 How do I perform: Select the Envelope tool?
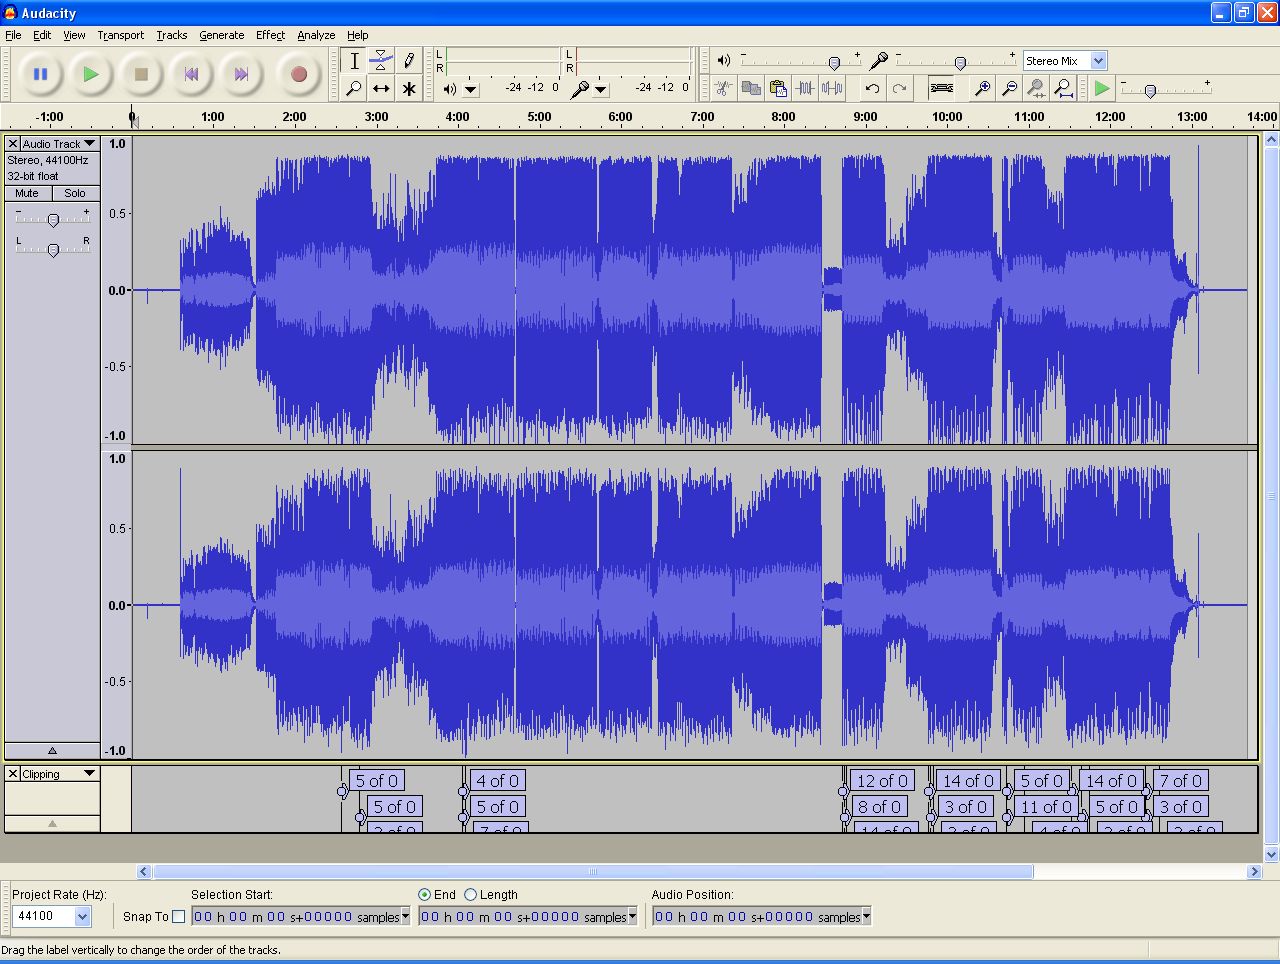pyautogui.click(x=381, y=60)
